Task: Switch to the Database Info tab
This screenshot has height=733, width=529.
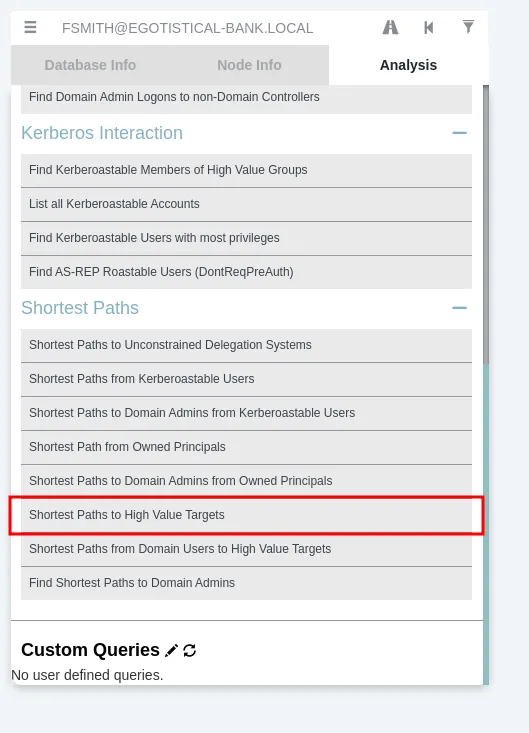Action: pos(90,65)
